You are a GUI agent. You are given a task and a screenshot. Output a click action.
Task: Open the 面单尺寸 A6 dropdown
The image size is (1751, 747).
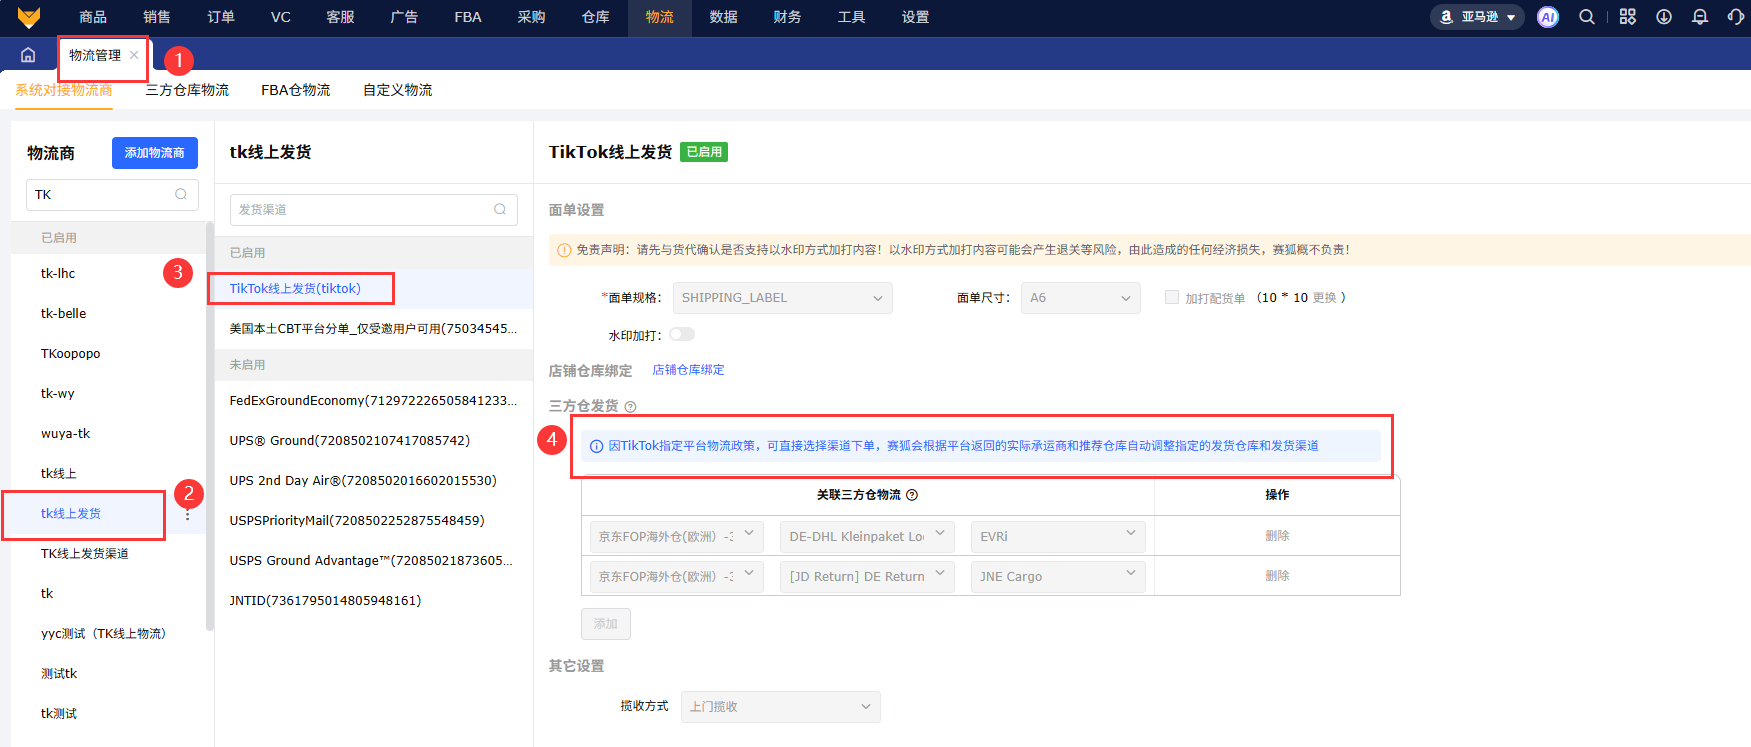(x=1080, y=298)
